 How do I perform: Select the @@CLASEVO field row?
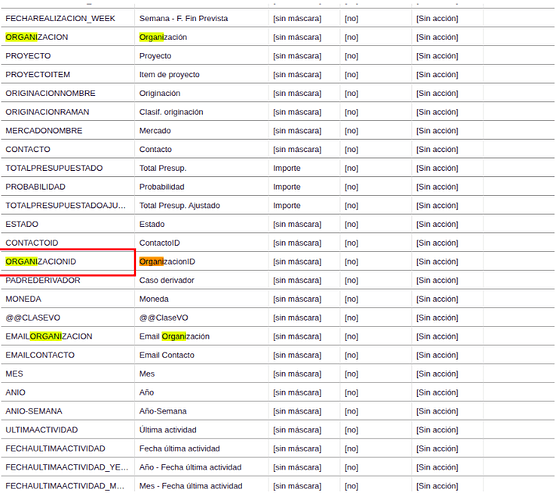point(278,318)
